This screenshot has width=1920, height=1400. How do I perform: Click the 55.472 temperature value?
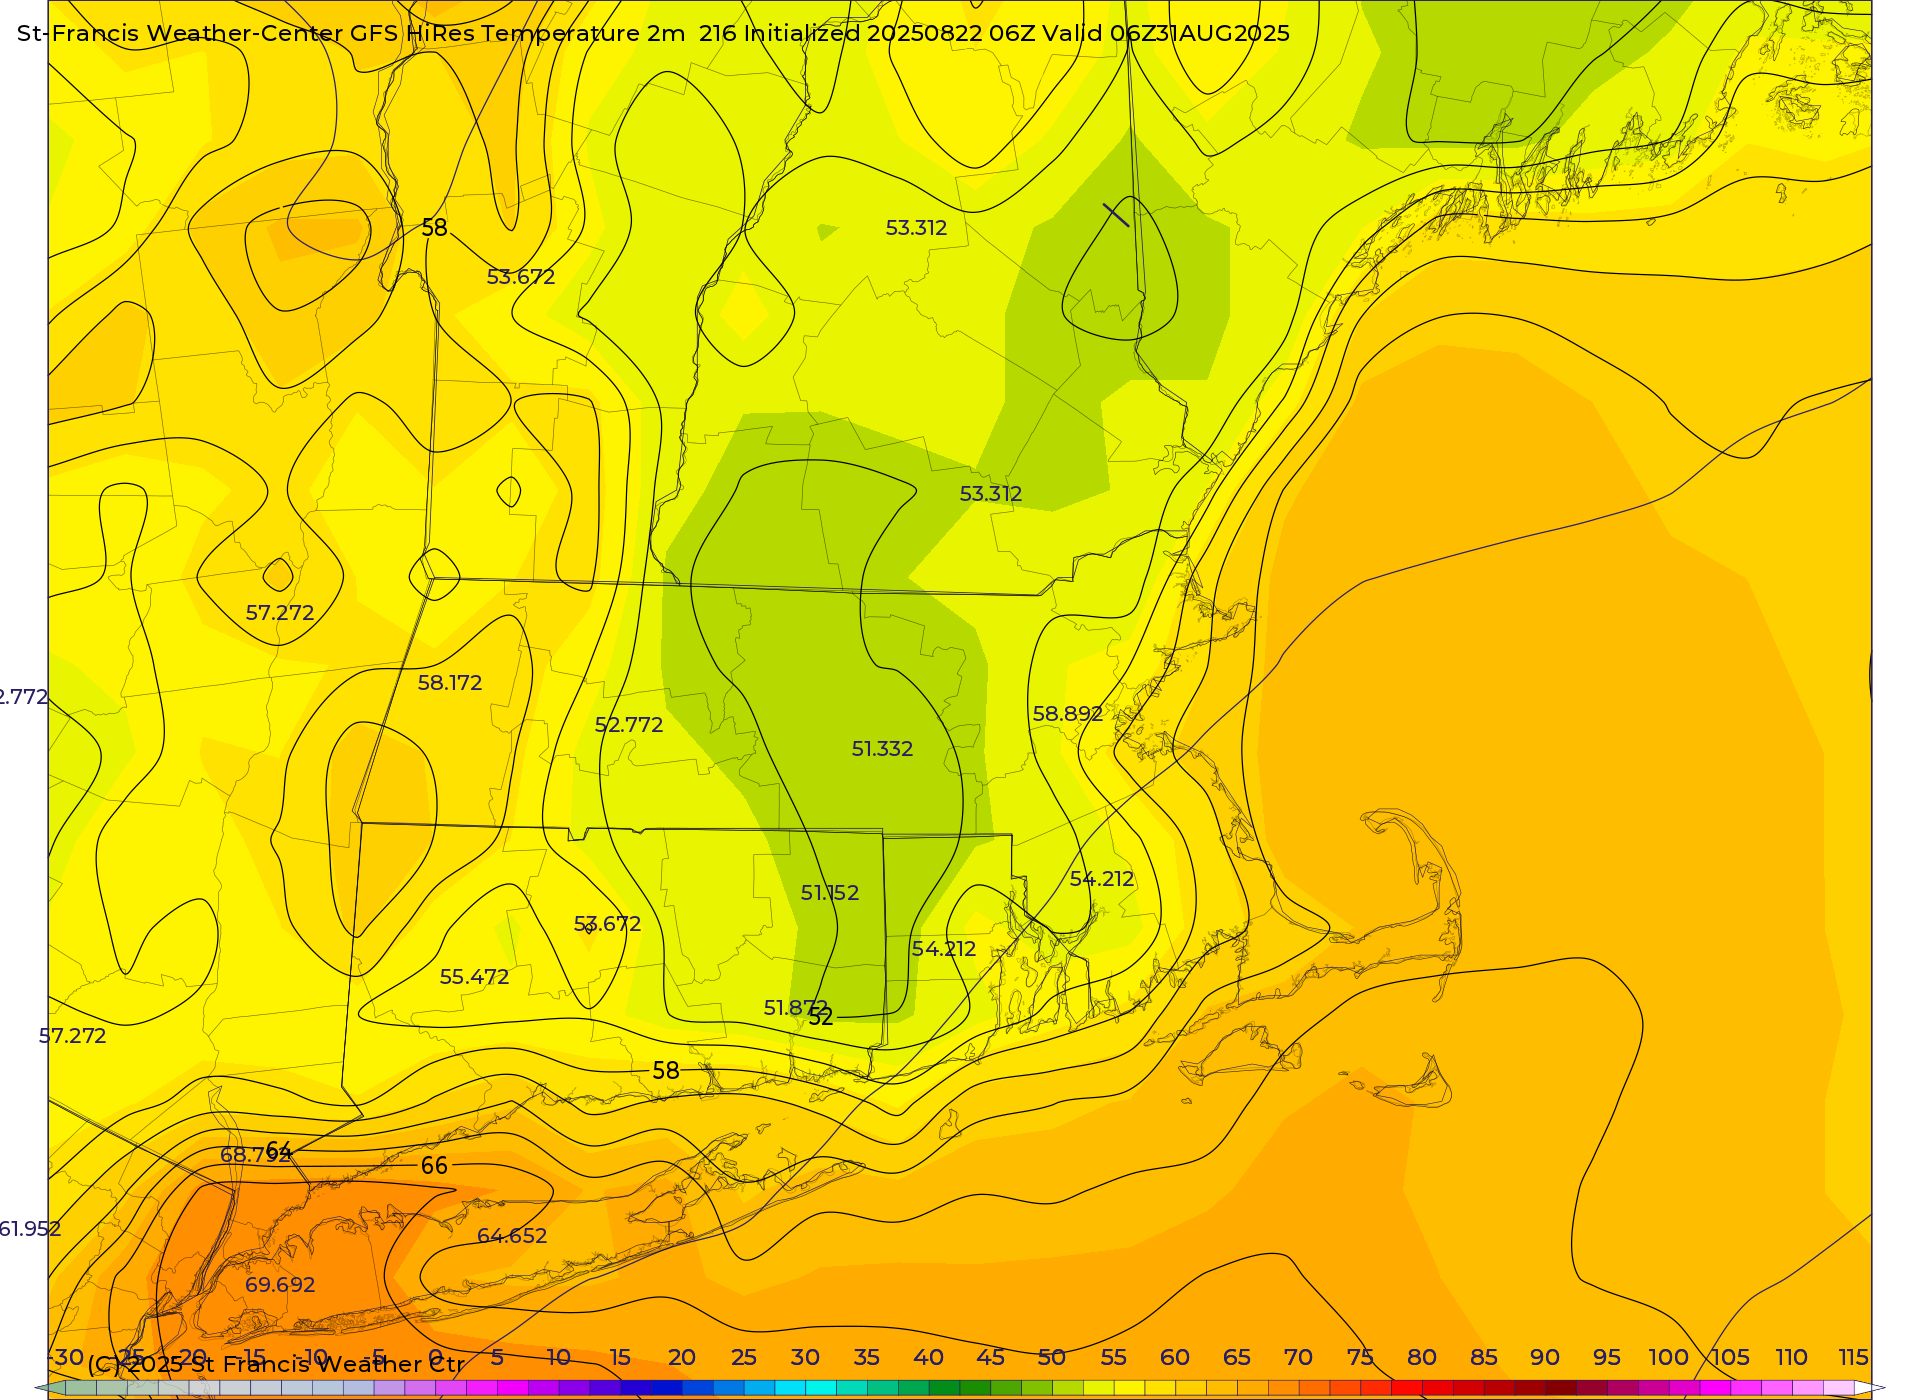point(475,977)
